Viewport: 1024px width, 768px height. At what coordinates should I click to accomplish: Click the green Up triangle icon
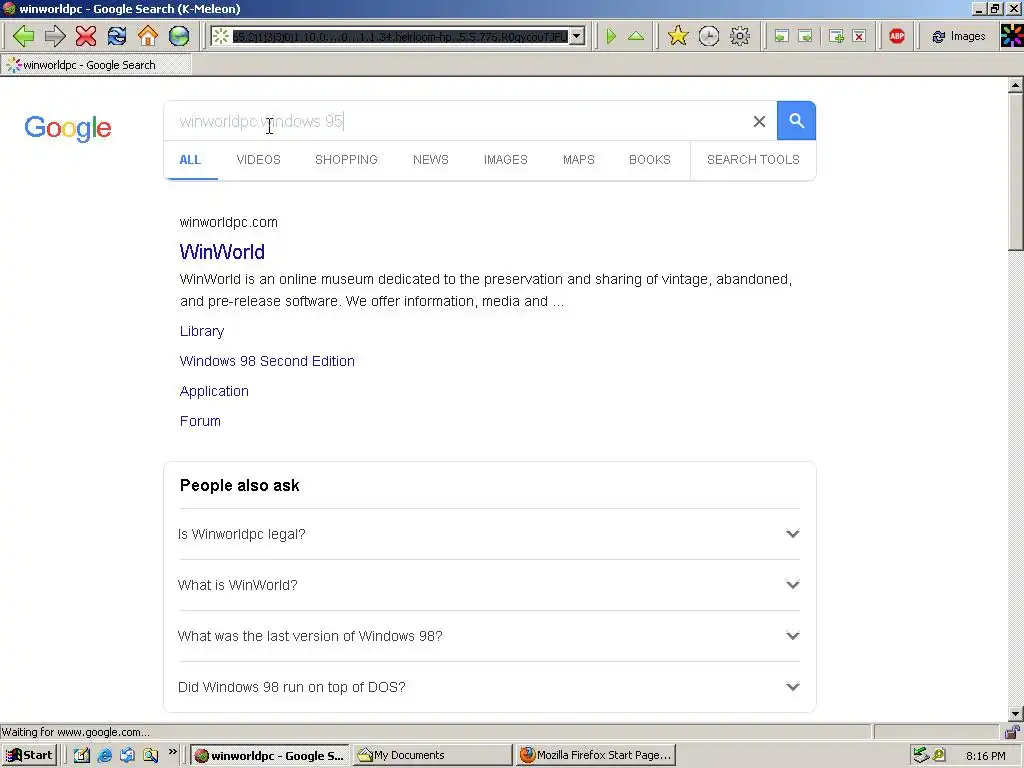(x=635, y=36)
